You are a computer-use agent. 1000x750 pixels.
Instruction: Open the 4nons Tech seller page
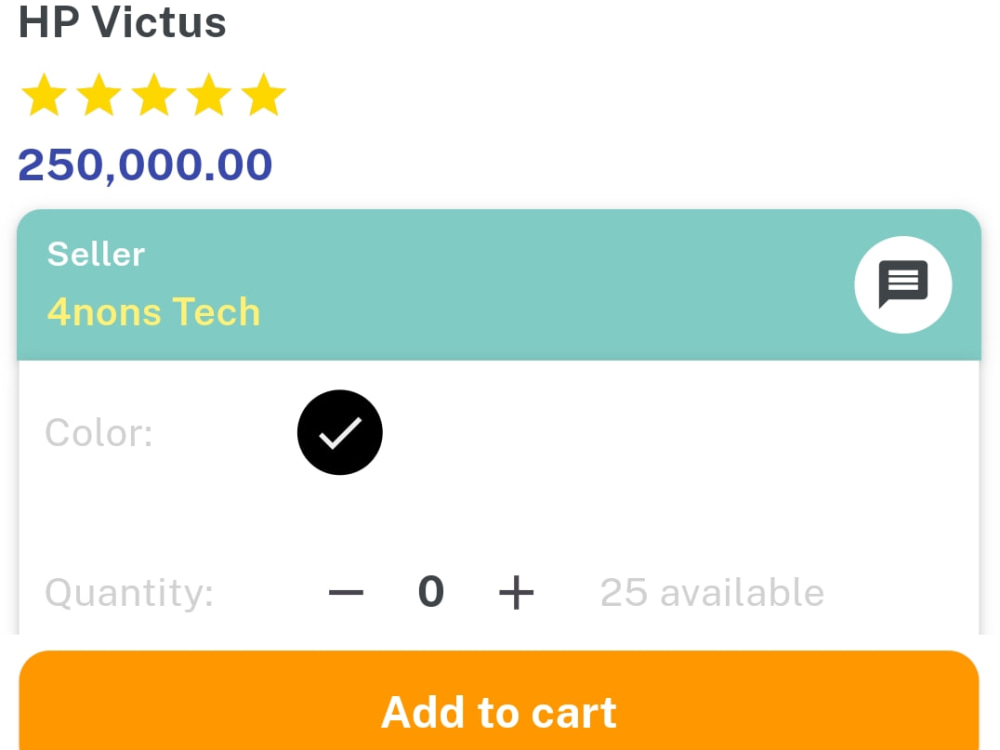tap(154, 312)
